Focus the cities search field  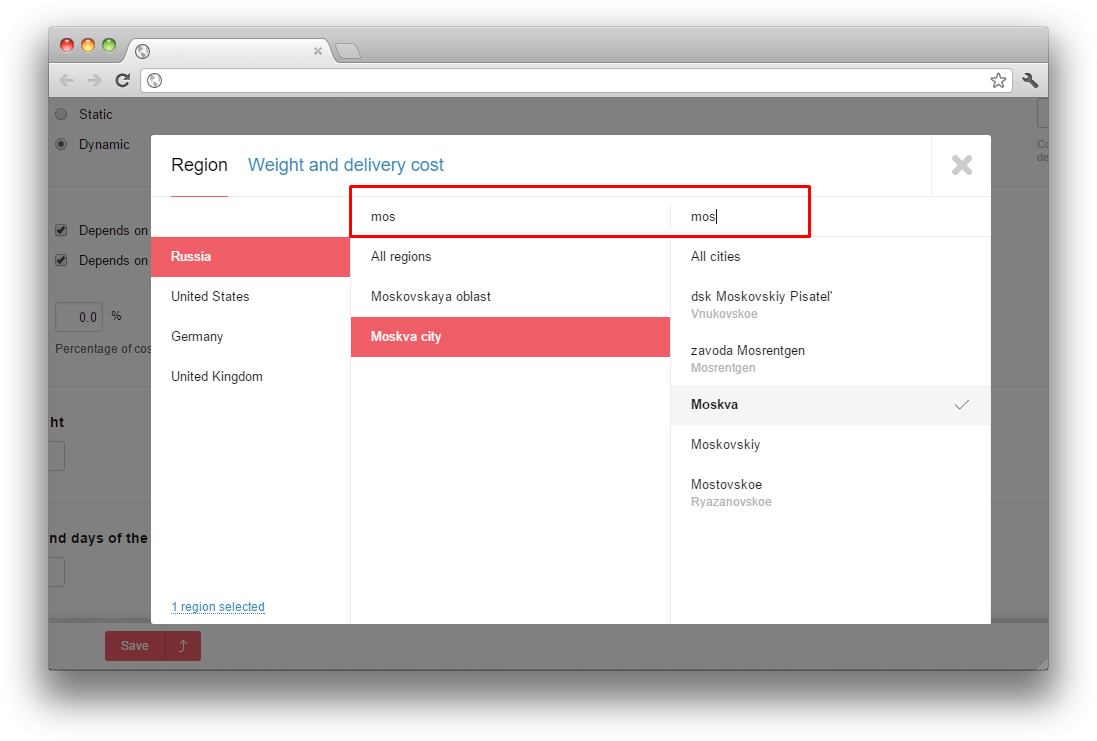pyautogui.click(x=830, y=217)
